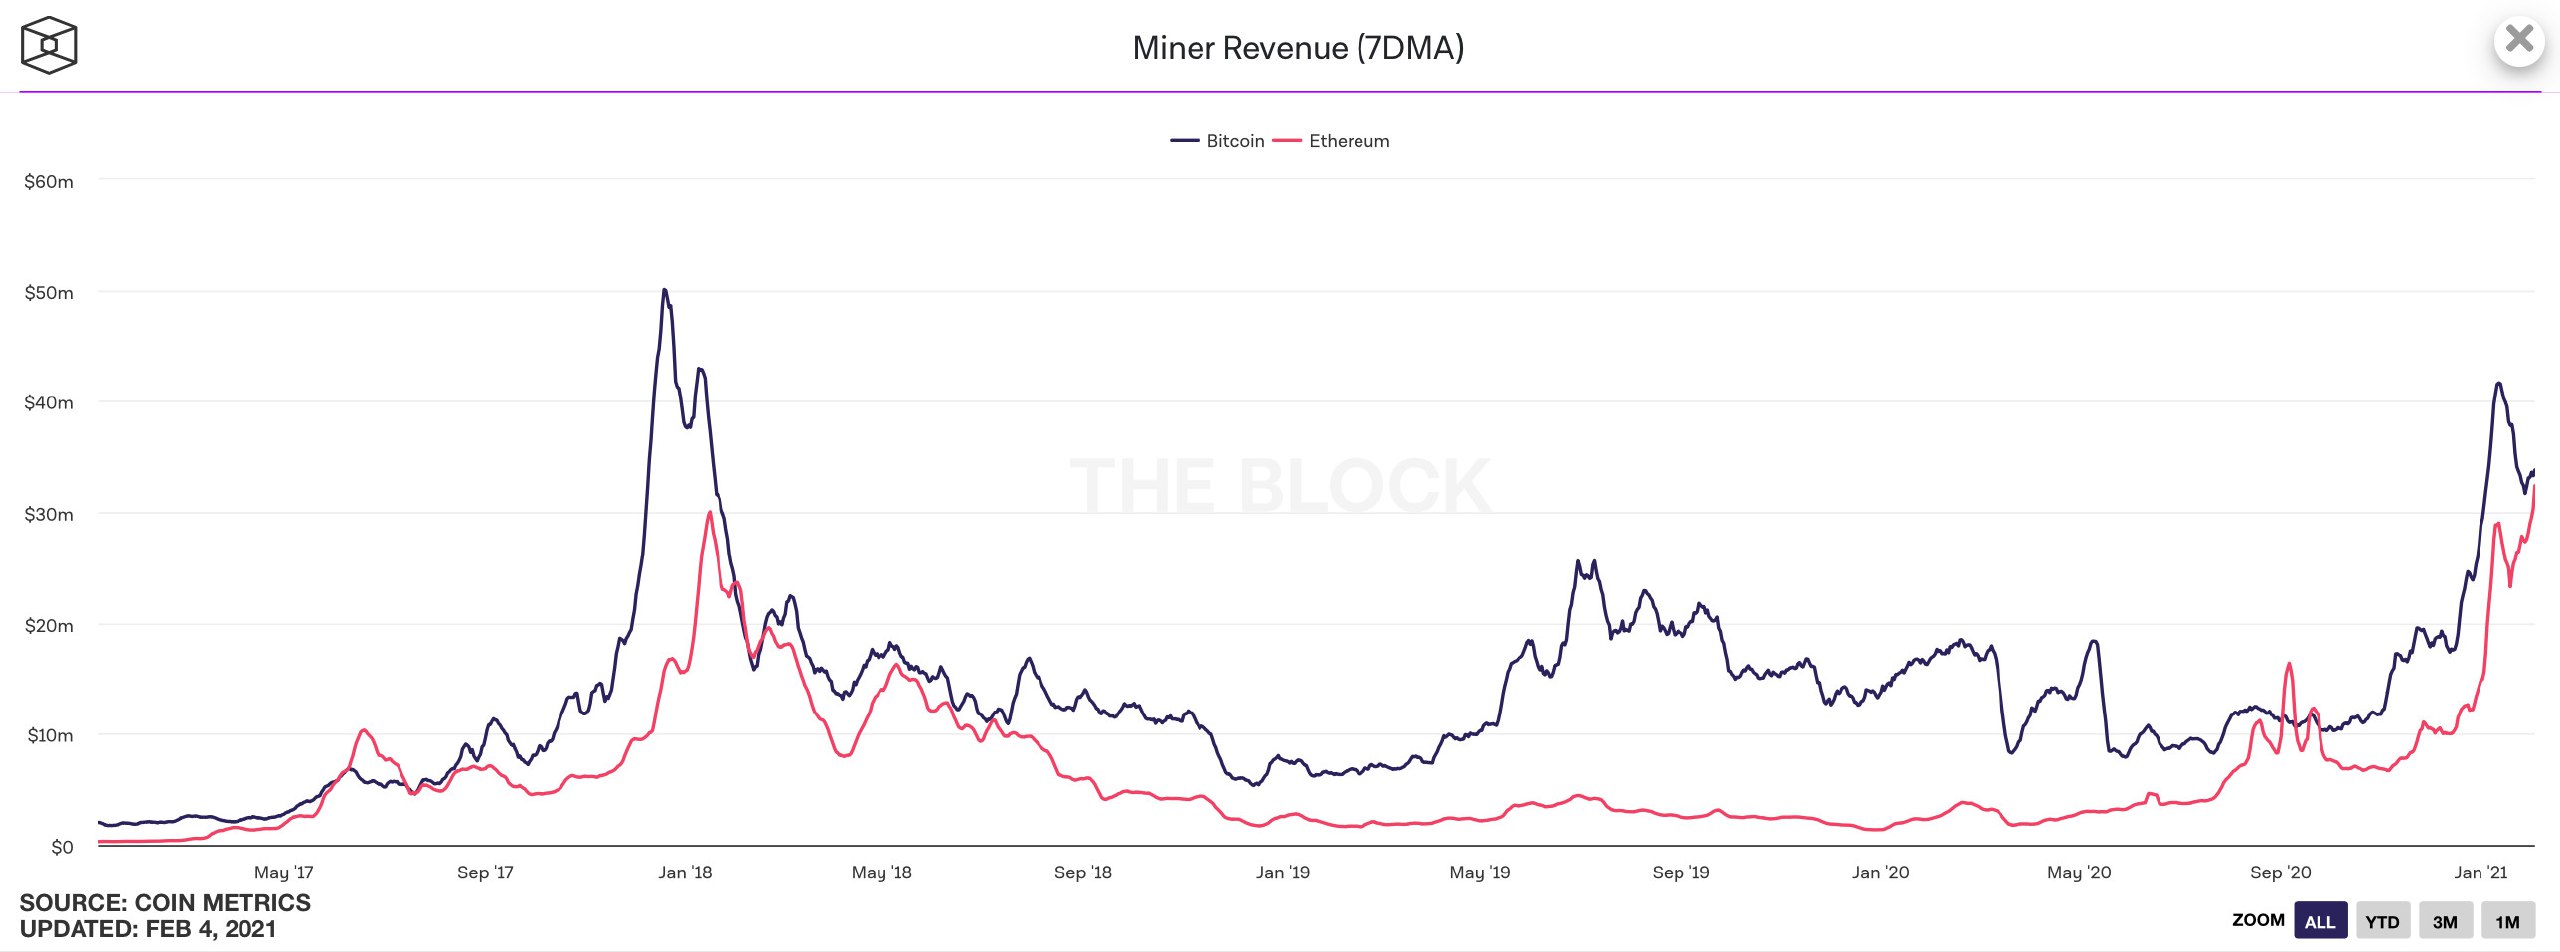
Task: Click the Bitcoin peak near Jan '21
Action: point(2498,384)
